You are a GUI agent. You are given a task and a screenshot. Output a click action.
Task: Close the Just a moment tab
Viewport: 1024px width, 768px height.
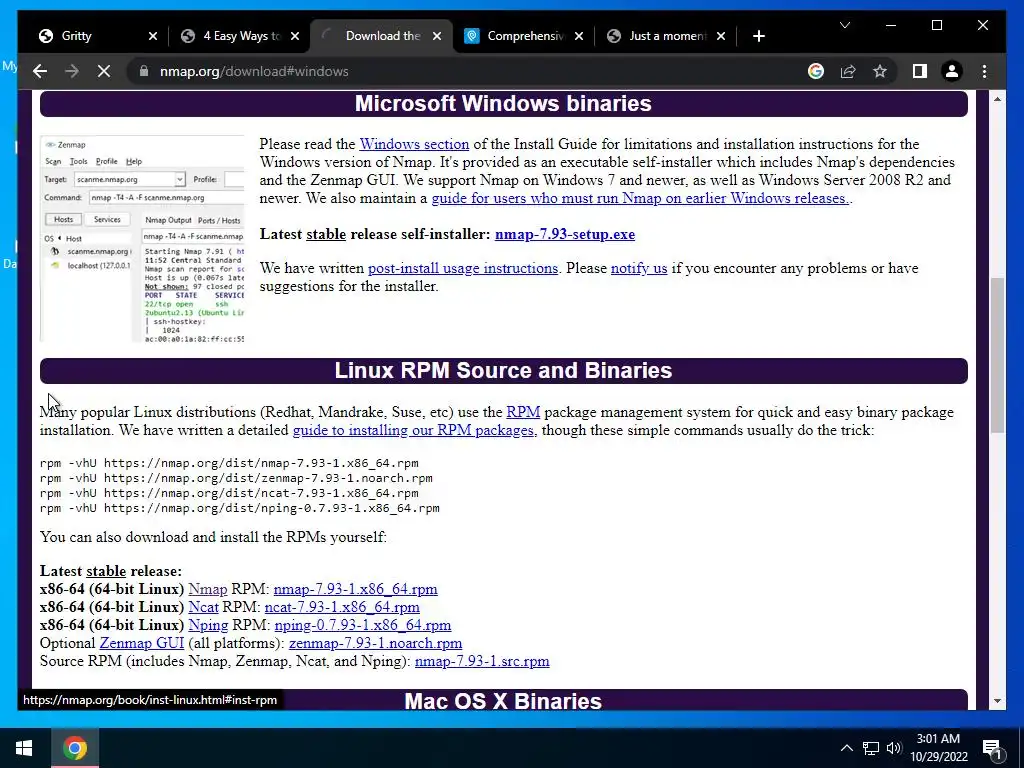[x=721, y=36]
